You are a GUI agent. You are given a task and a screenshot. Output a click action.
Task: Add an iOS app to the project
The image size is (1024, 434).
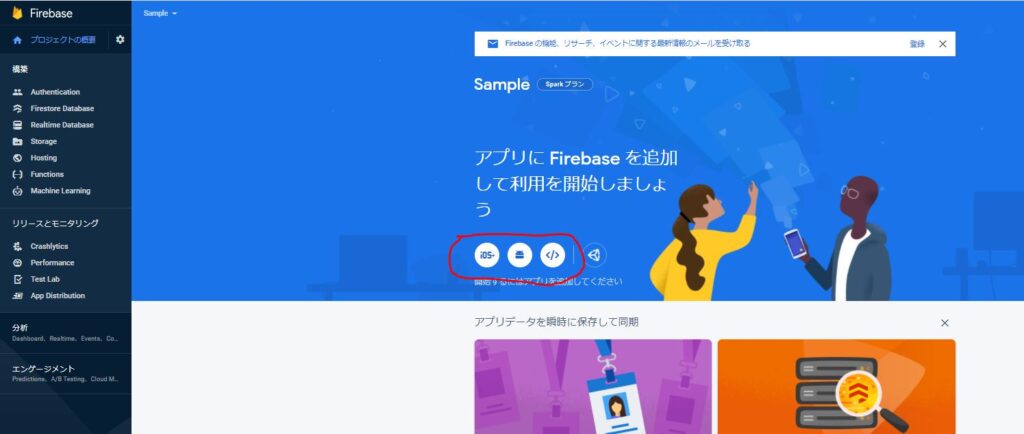tap(487, 255)
